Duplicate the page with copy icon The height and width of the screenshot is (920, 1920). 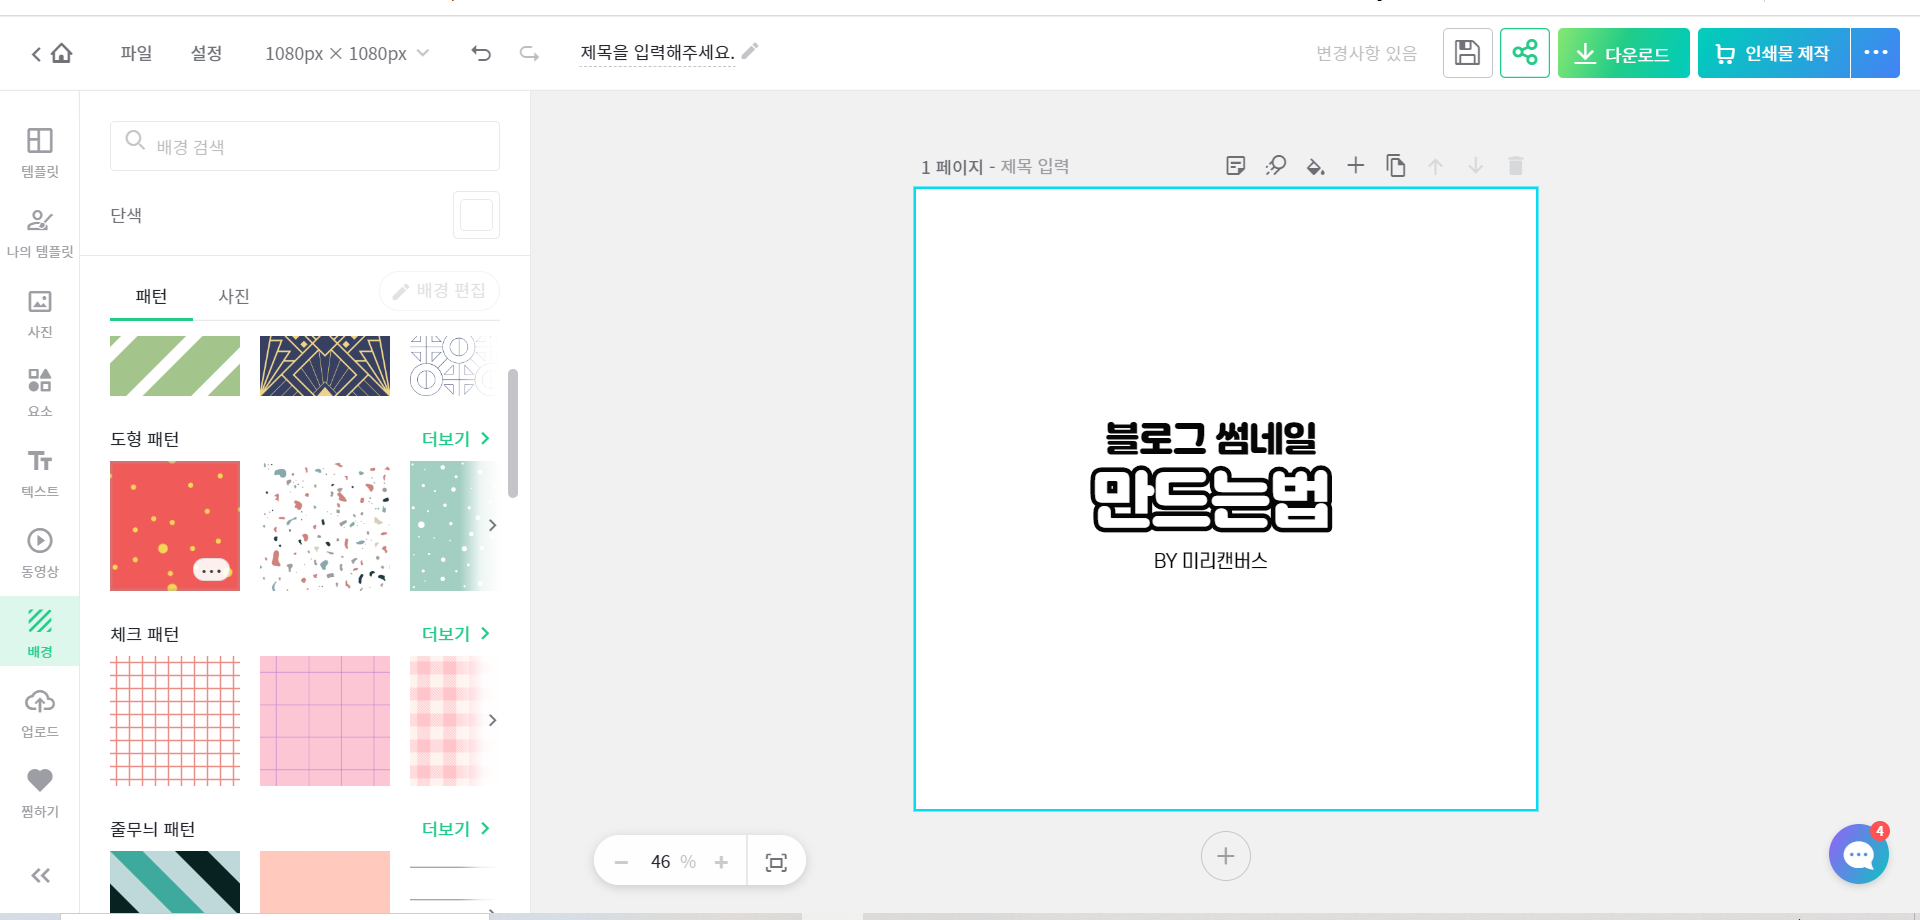1395,166
